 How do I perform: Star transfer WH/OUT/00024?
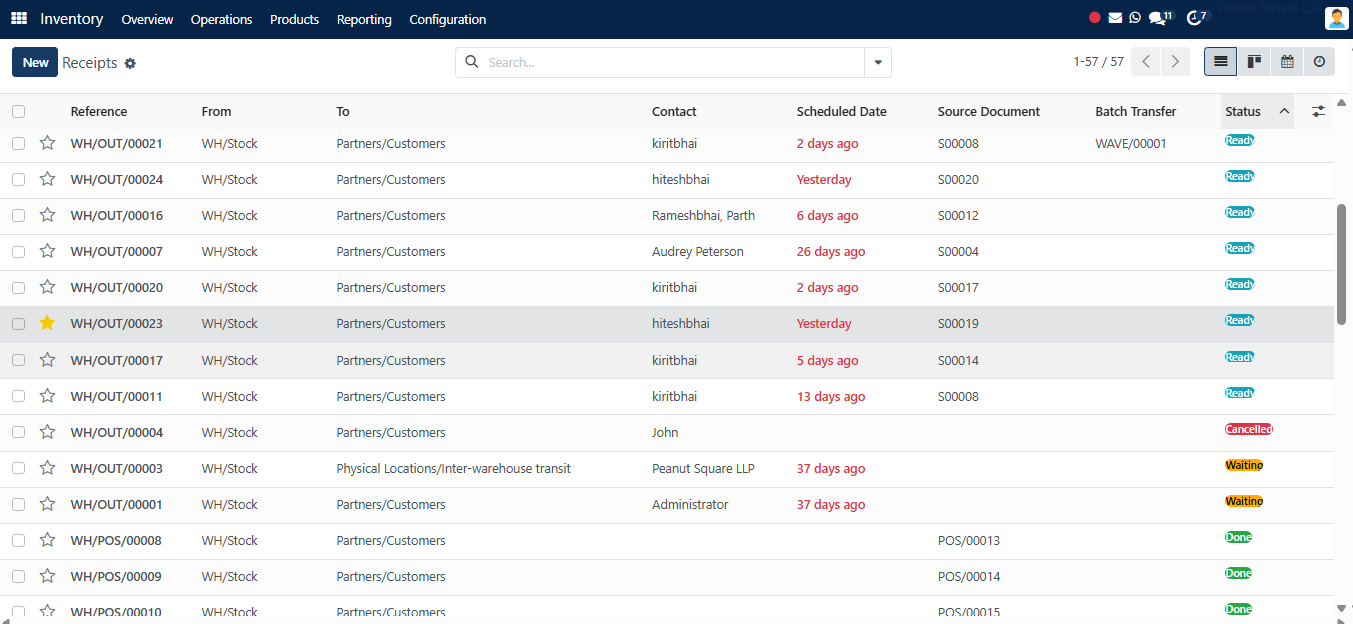(x=47, y=179)
